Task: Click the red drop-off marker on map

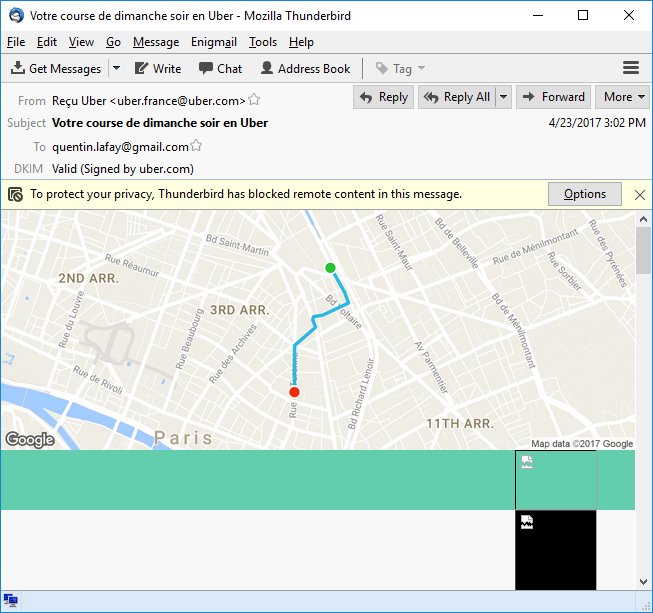Action: (x=294, y=392)
